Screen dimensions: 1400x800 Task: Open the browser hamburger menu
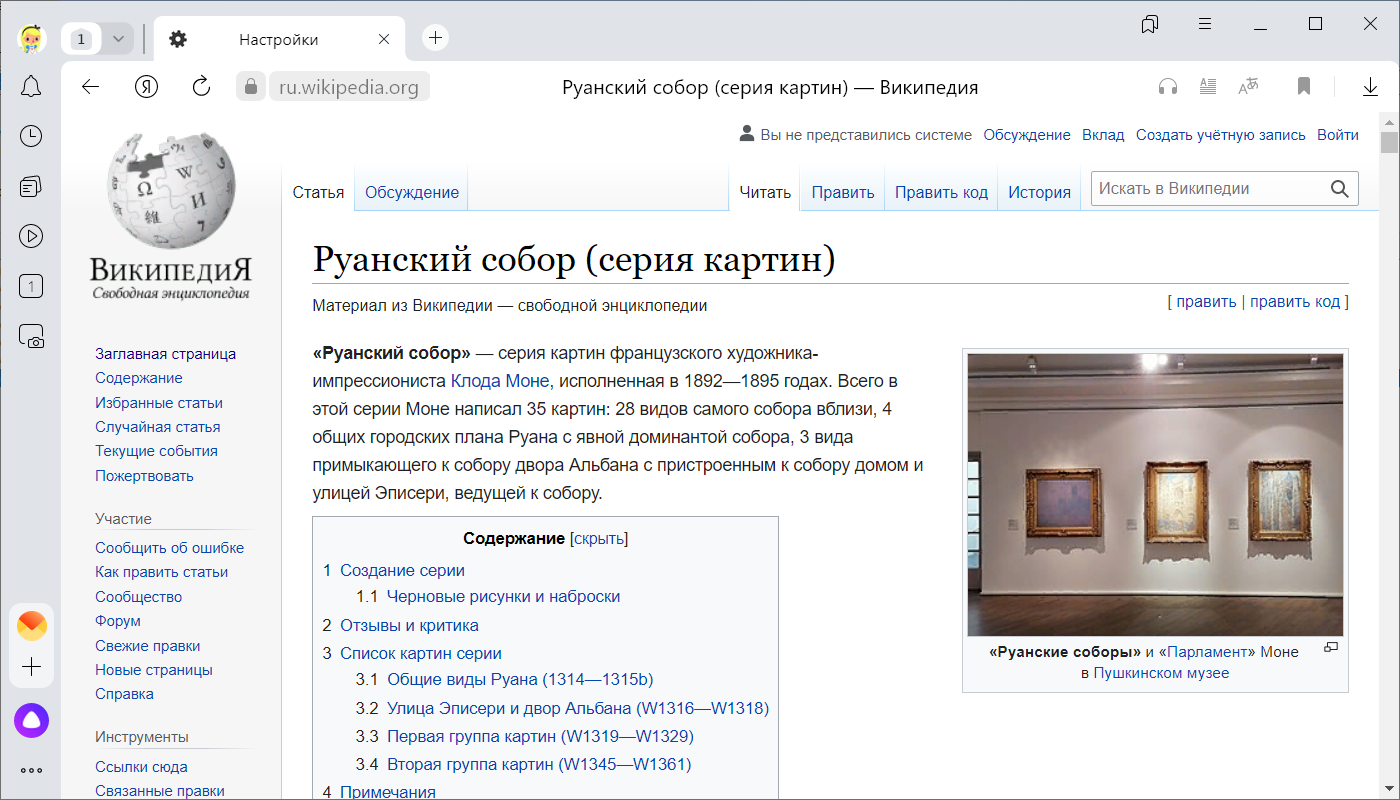[1206, 24]
